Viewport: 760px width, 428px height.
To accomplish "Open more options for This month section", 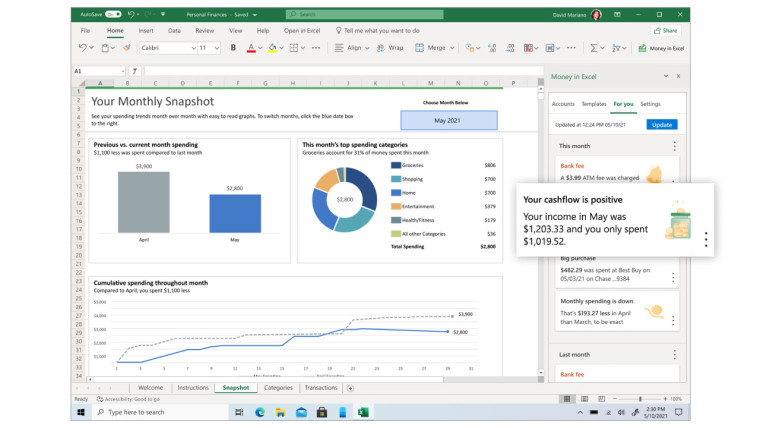I will tap(674, 146).
